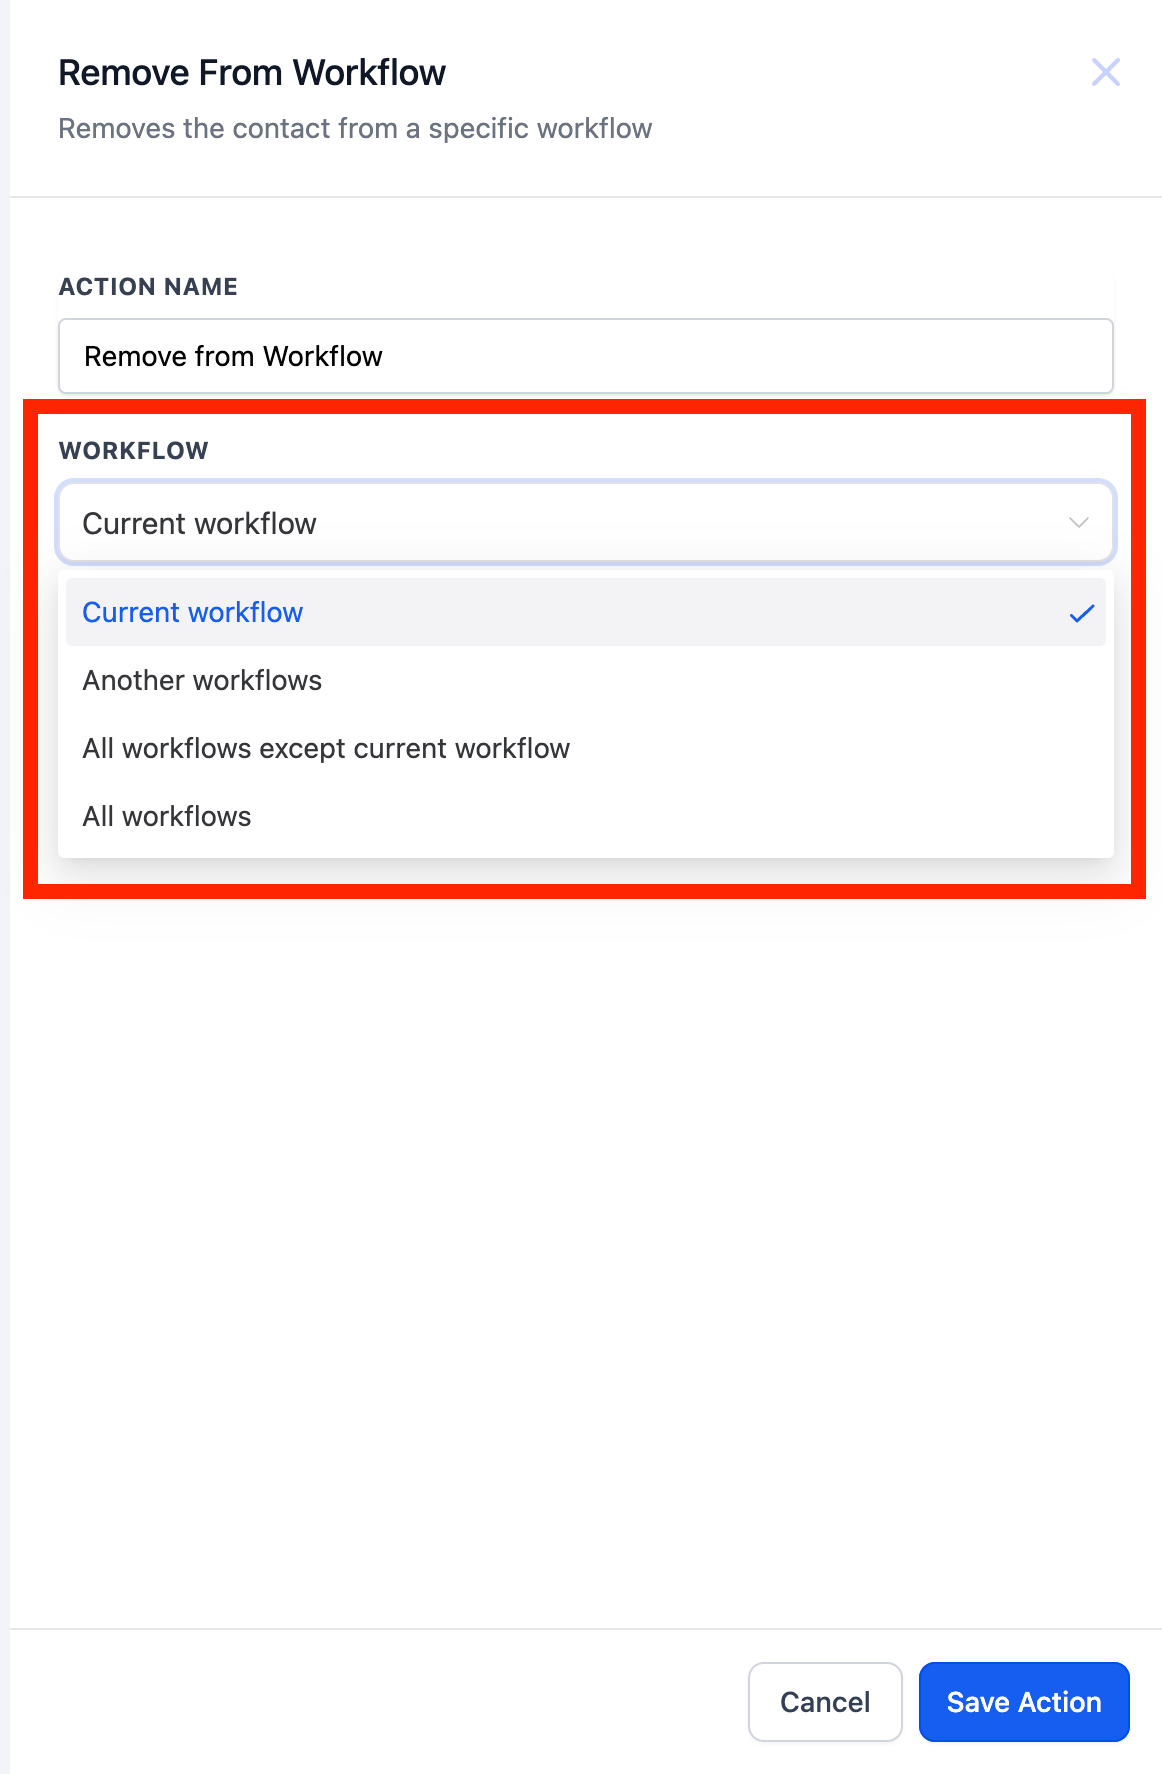Click the WORKFLOW field label
This screenshot has height=1774, width=1162.
pos(134,451)
